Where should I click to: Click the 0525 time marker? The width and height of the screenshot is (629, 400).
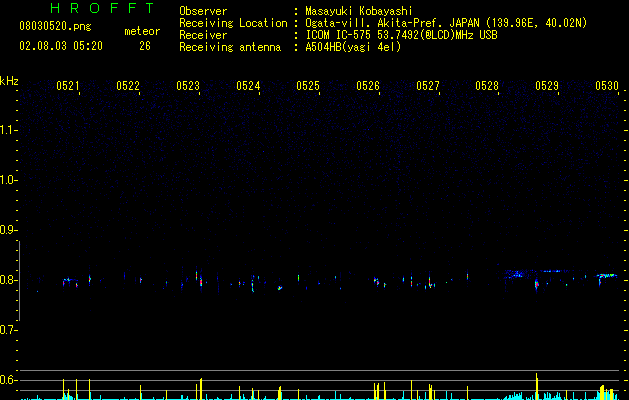pyautogui.click(x=308, y=86)
